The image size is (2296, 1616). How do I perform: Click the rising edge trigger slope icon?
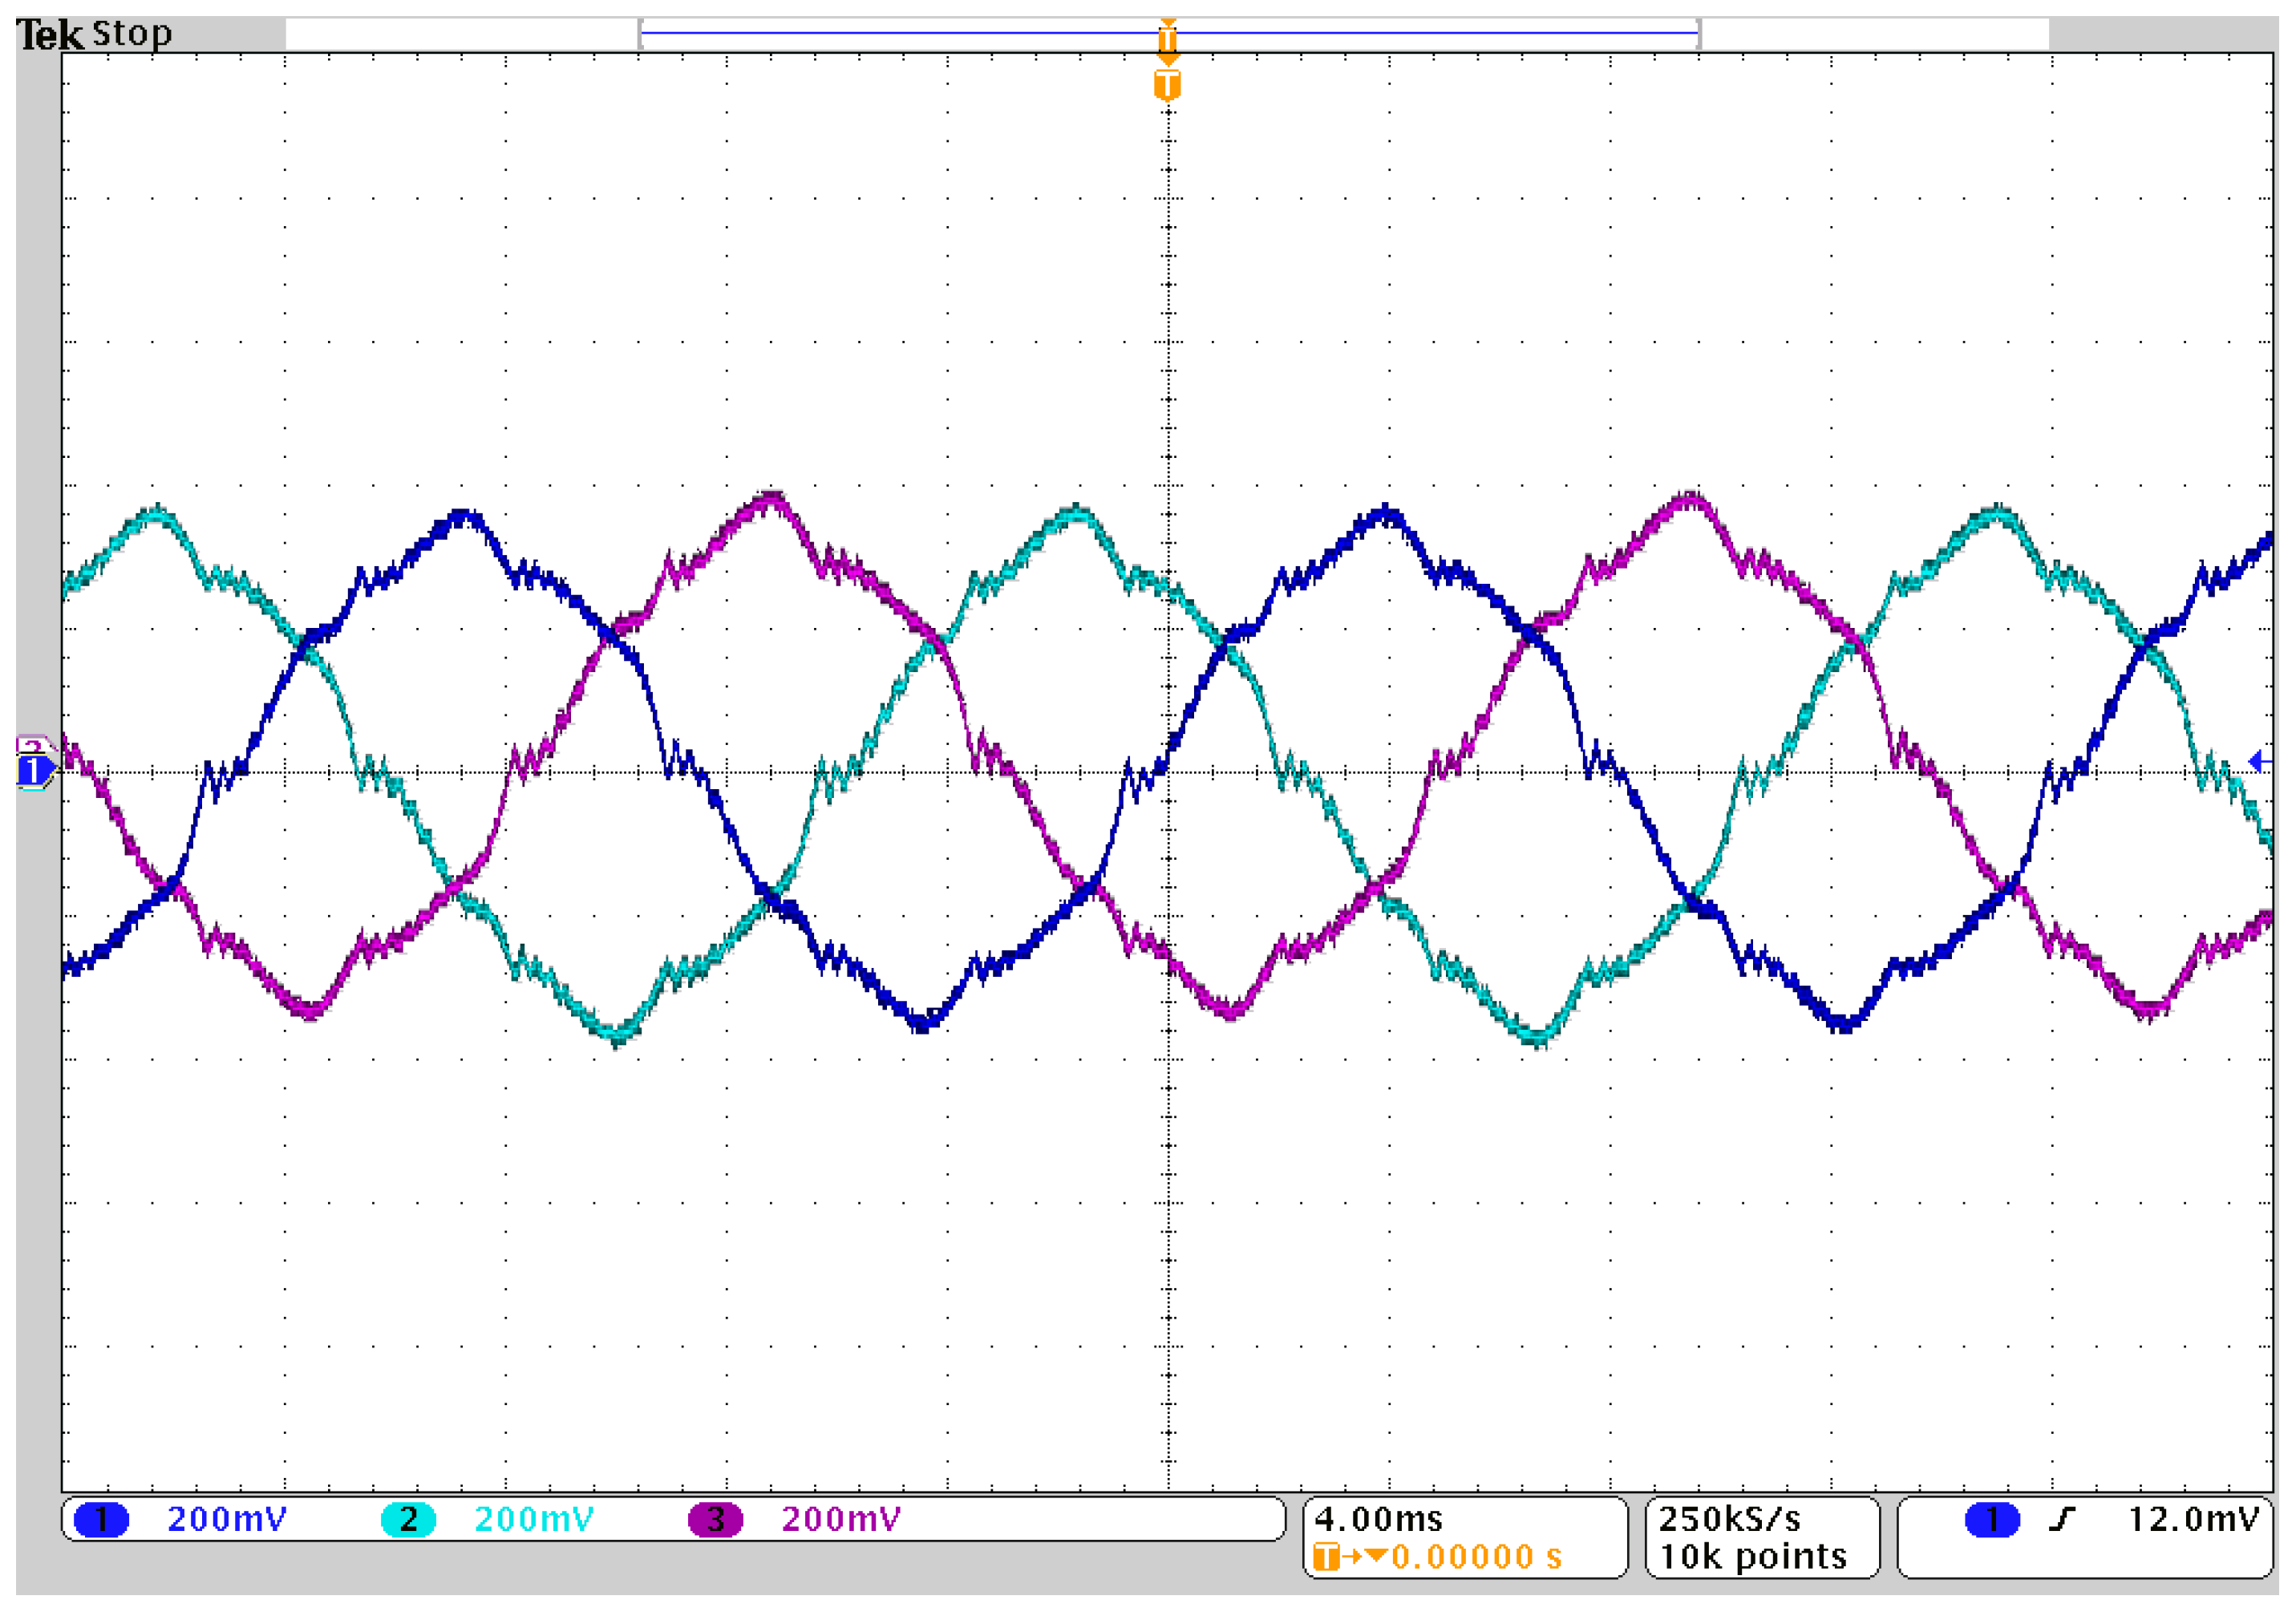pyautogui.click(x=2061, y=1520)
